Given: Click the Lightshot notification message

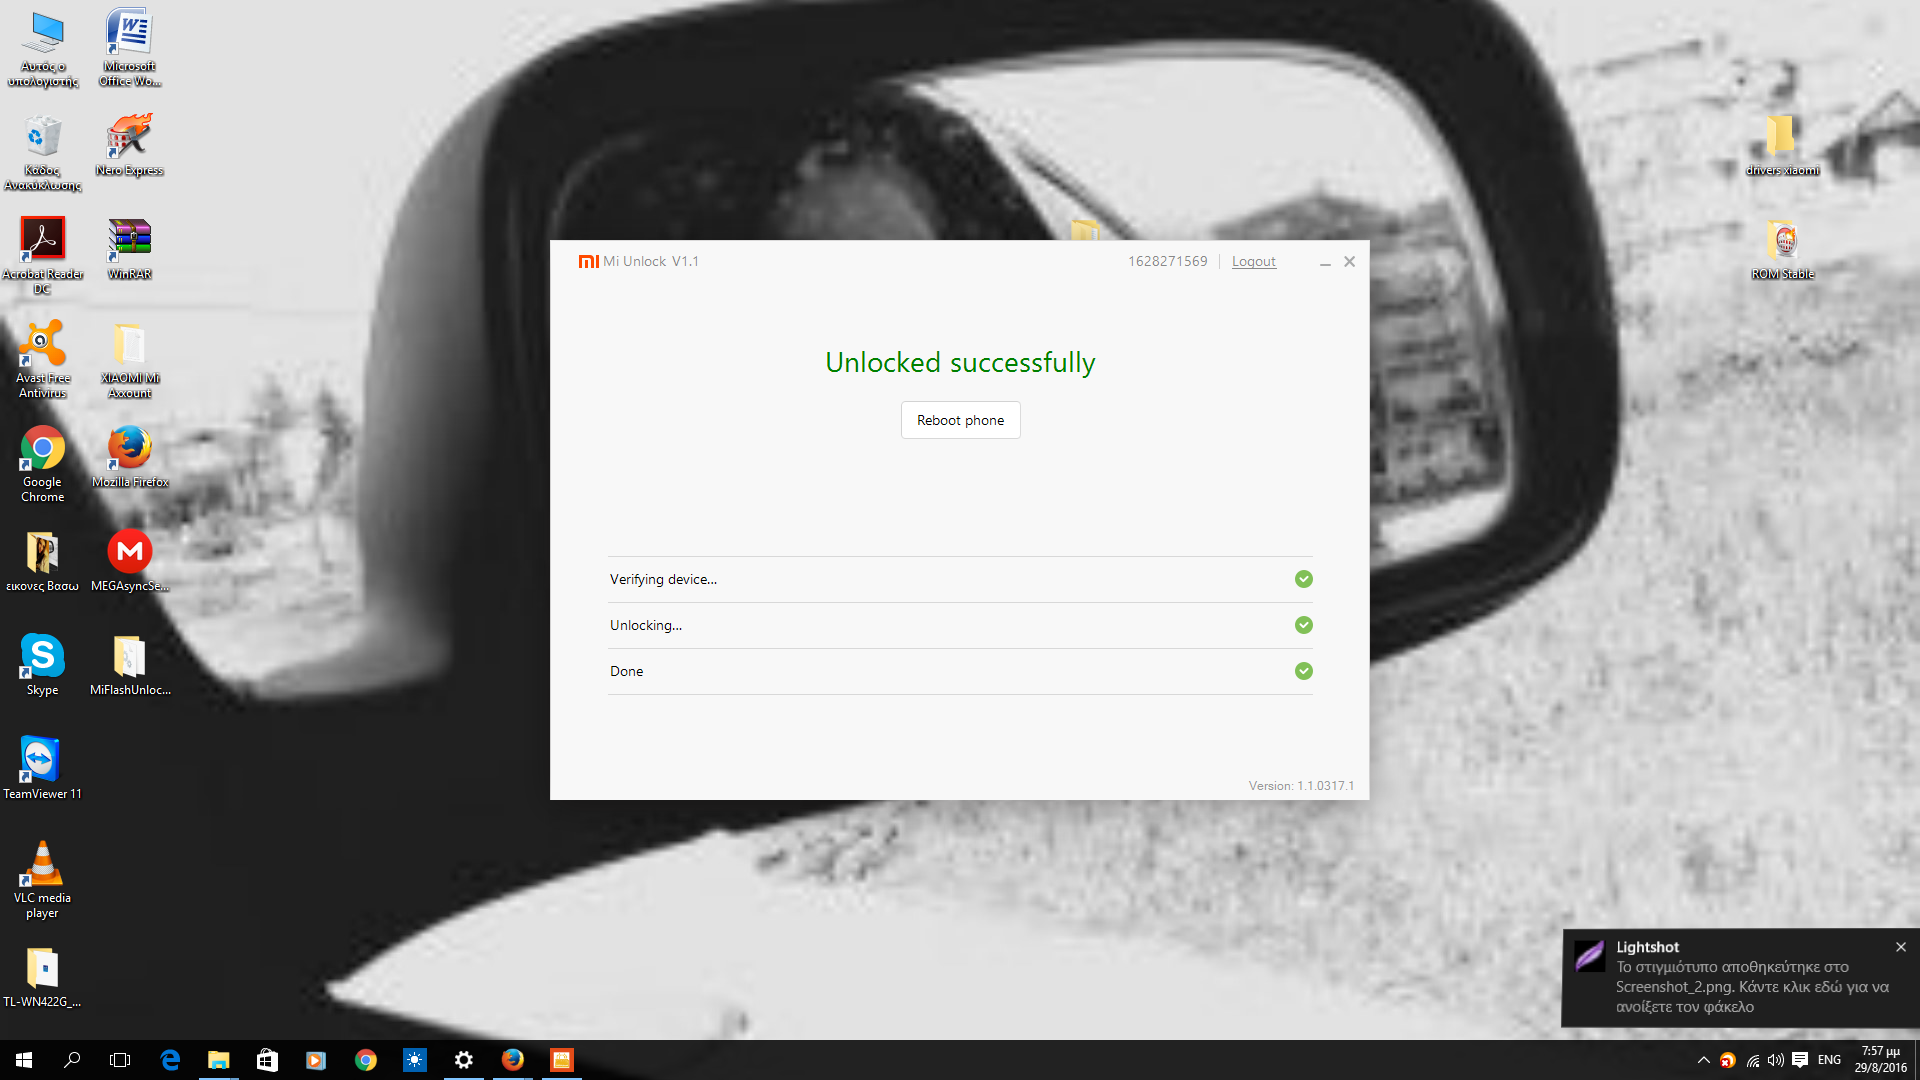Looking at the screenshot, I should click(x=1750, y=987).
